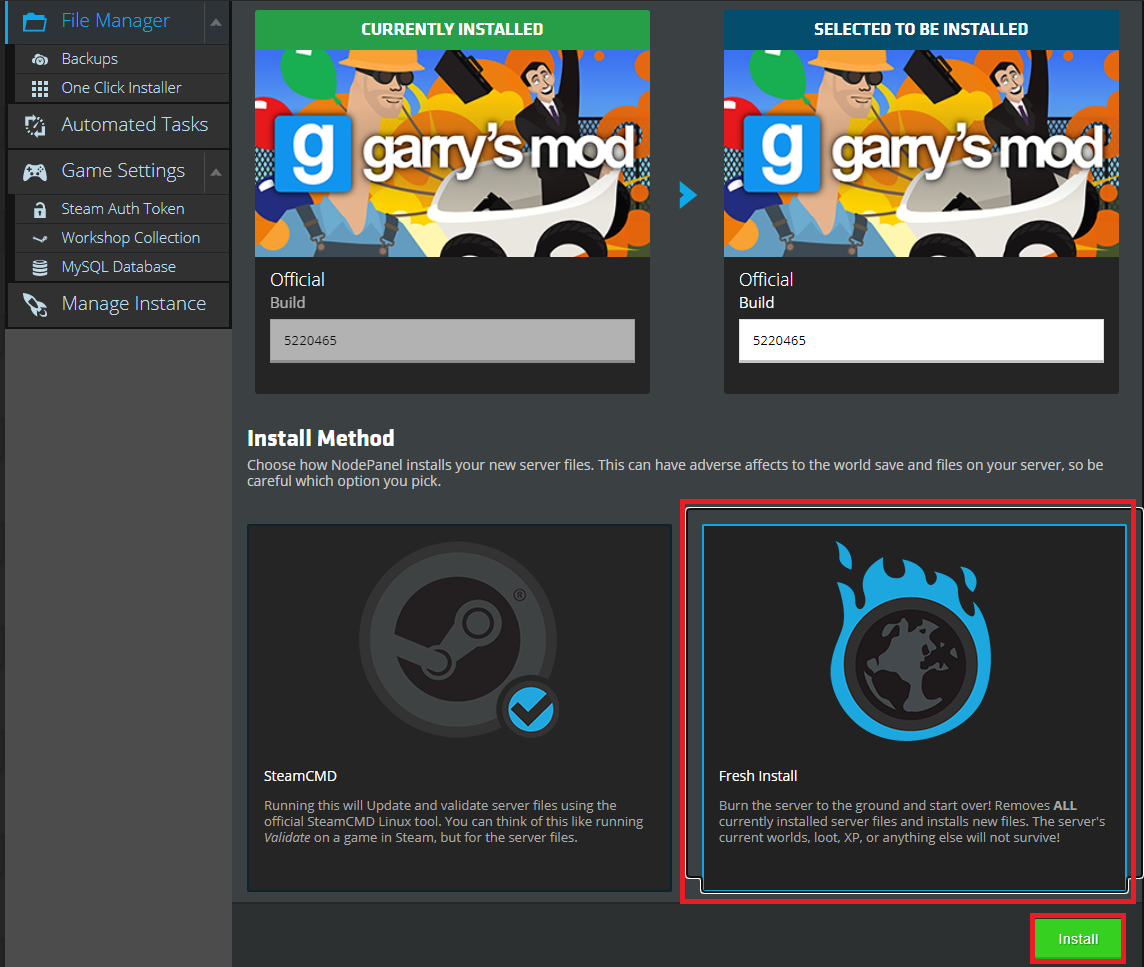Image resolution: width=1144 pixels, height=967 pixels.
Task: Expand the Manage Instance section
Action: tap(118, 304)
